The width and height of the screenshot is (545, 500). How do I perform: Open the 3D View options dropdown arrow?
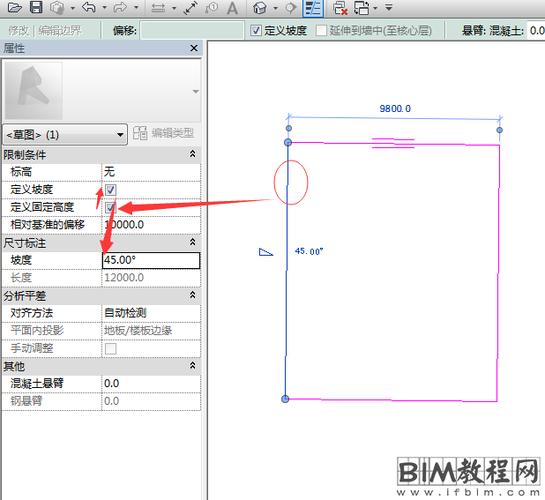(275, 8)
